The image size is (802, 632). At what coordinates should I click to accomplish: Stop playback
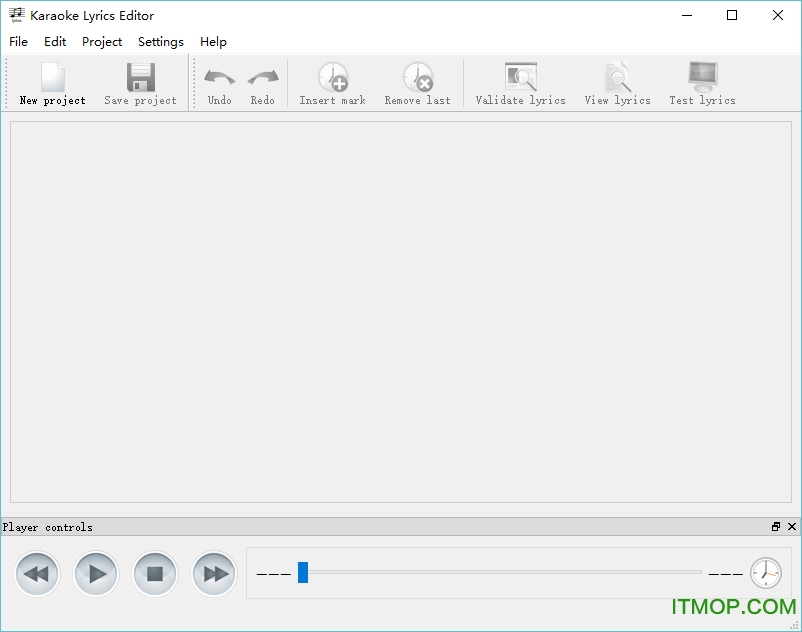(155, 573)
